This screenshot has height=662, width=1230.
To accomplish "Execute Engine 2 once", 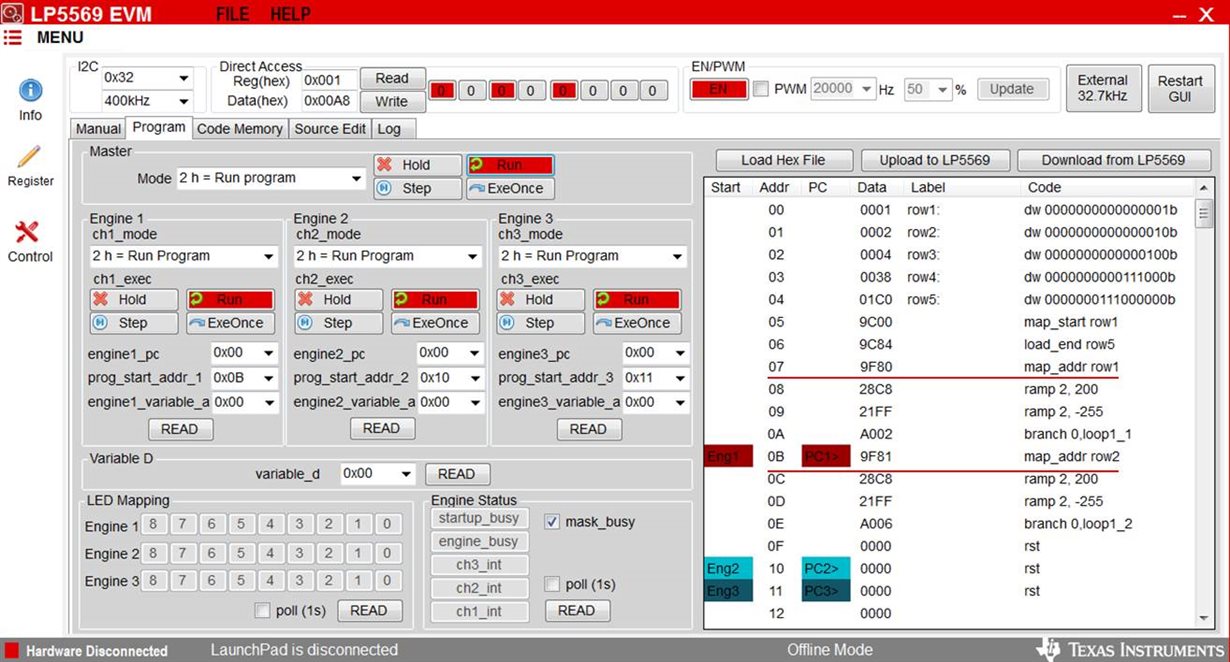I will pos(435,323).
